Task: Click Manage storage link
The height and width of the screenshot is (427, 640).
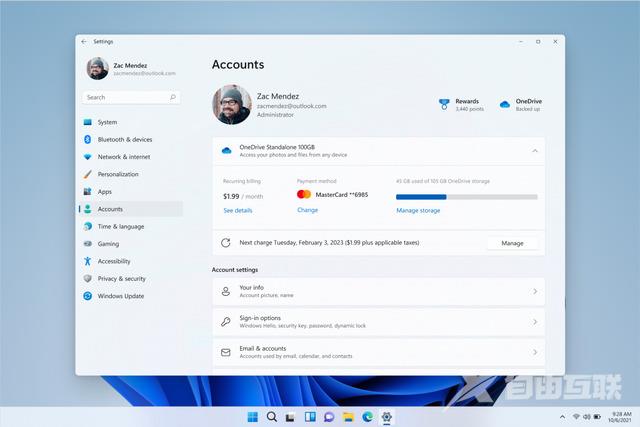Action: [418, 211]
